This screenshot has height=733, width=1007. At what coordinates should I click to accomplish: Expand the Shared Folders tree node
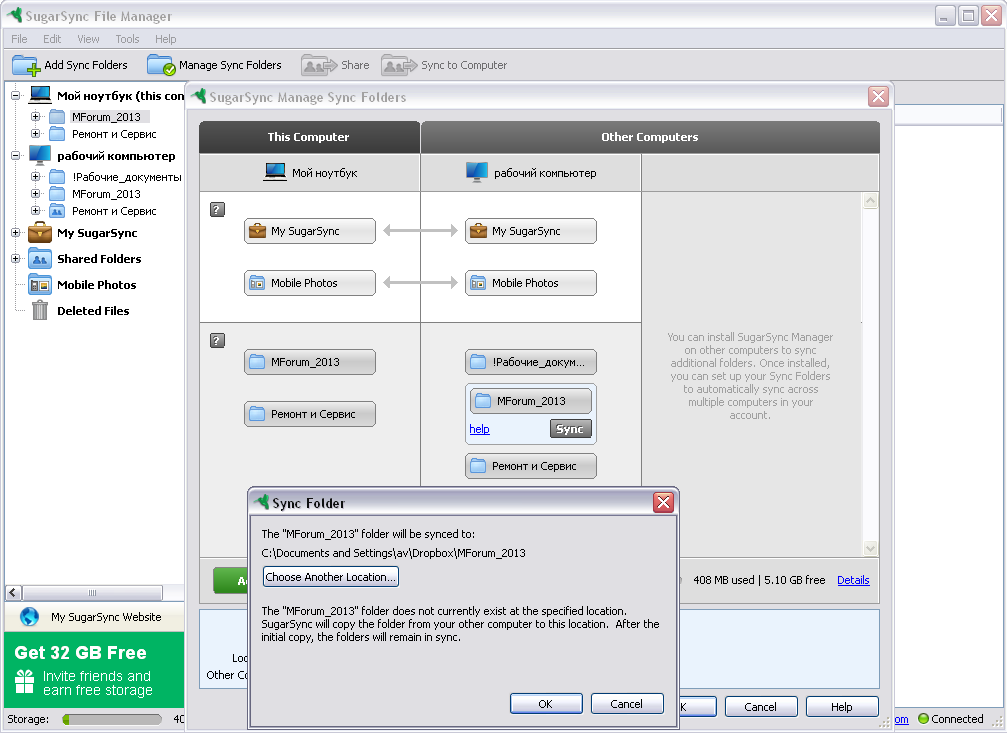[15, 258]
